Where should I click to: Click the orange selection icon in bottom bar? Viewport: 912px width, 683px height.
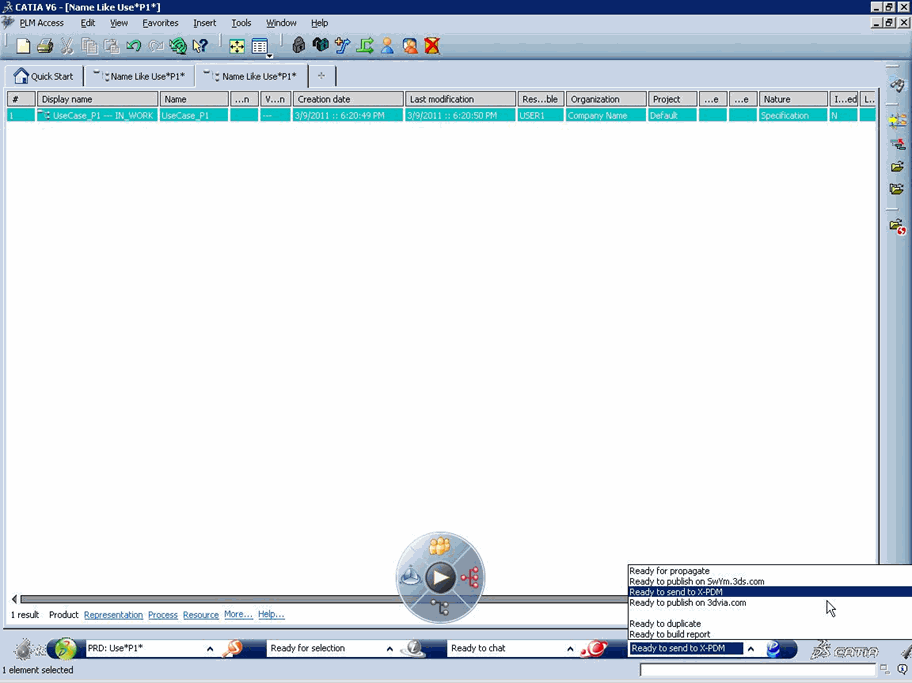pyautogui.click(x=233, y=648)
